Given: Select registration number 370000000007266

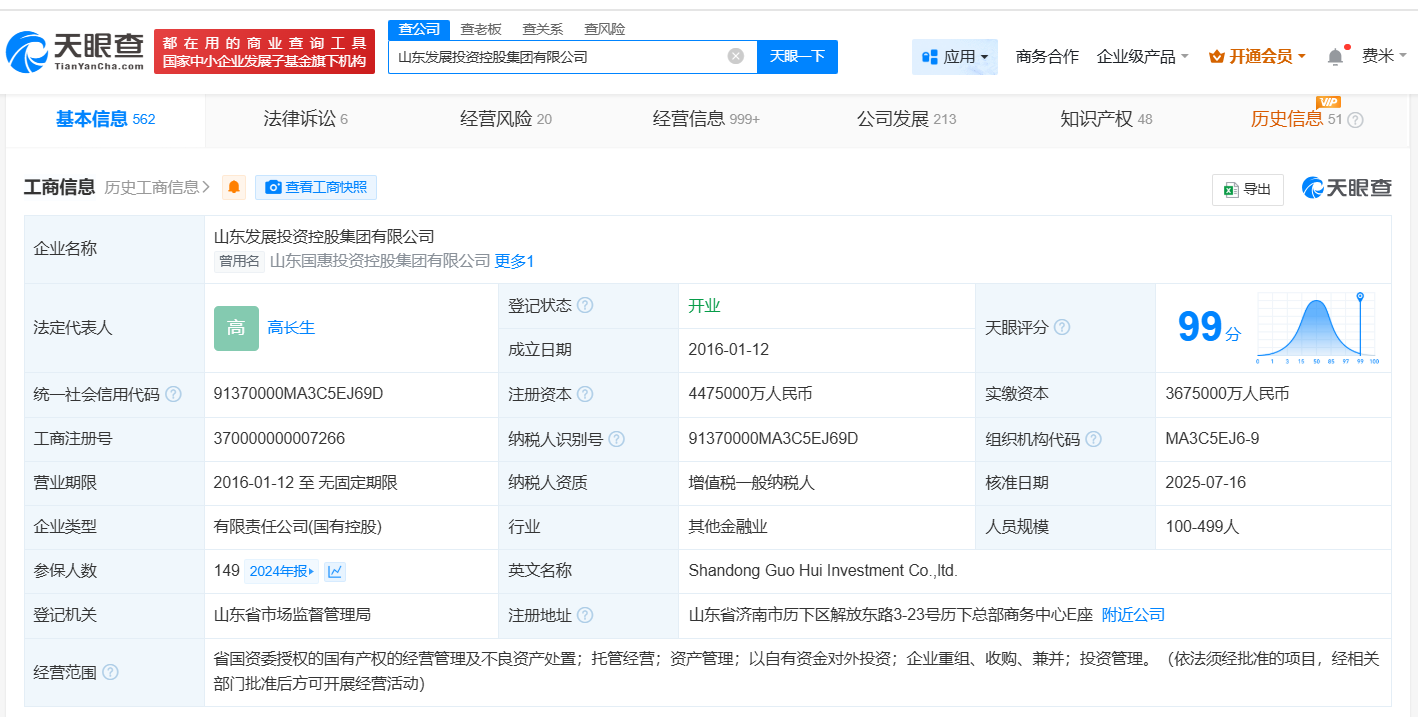Looking at the screenshot, I should tap(280, 438).
